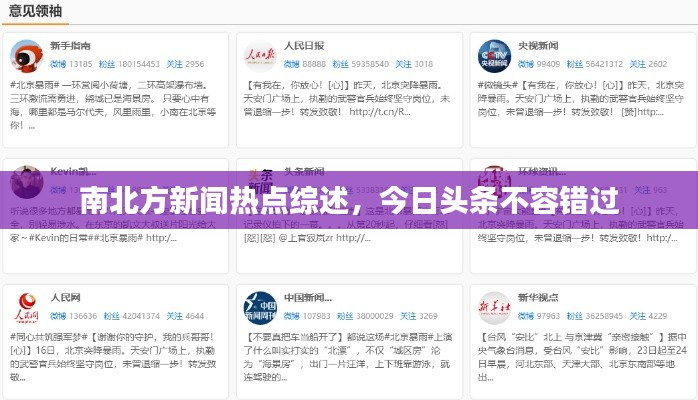Open http://t.cn/R... link in 人民日报 post
Screen dimensions: 698x400
pos(380,112)
